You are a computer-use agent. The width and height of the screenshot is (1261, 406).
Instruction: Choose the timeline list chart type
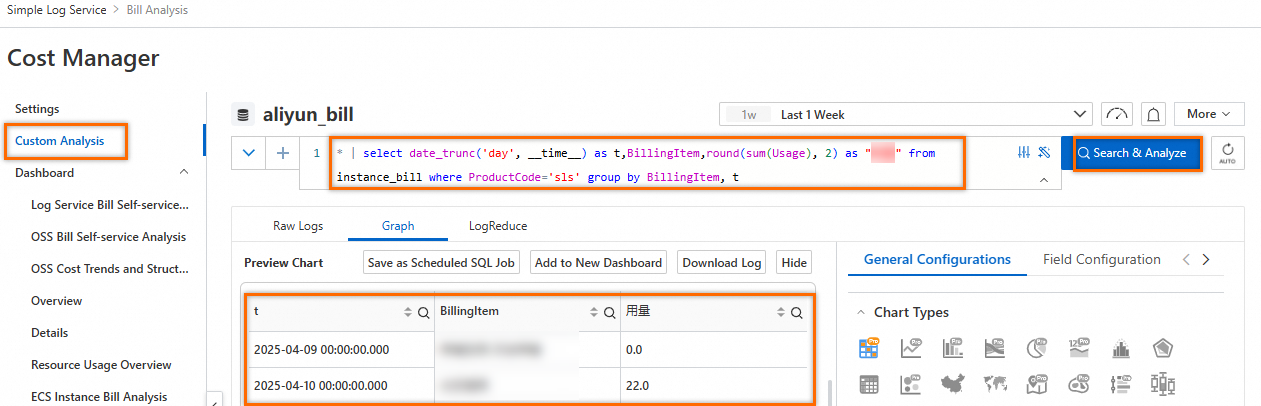(x=1120, y=384)
